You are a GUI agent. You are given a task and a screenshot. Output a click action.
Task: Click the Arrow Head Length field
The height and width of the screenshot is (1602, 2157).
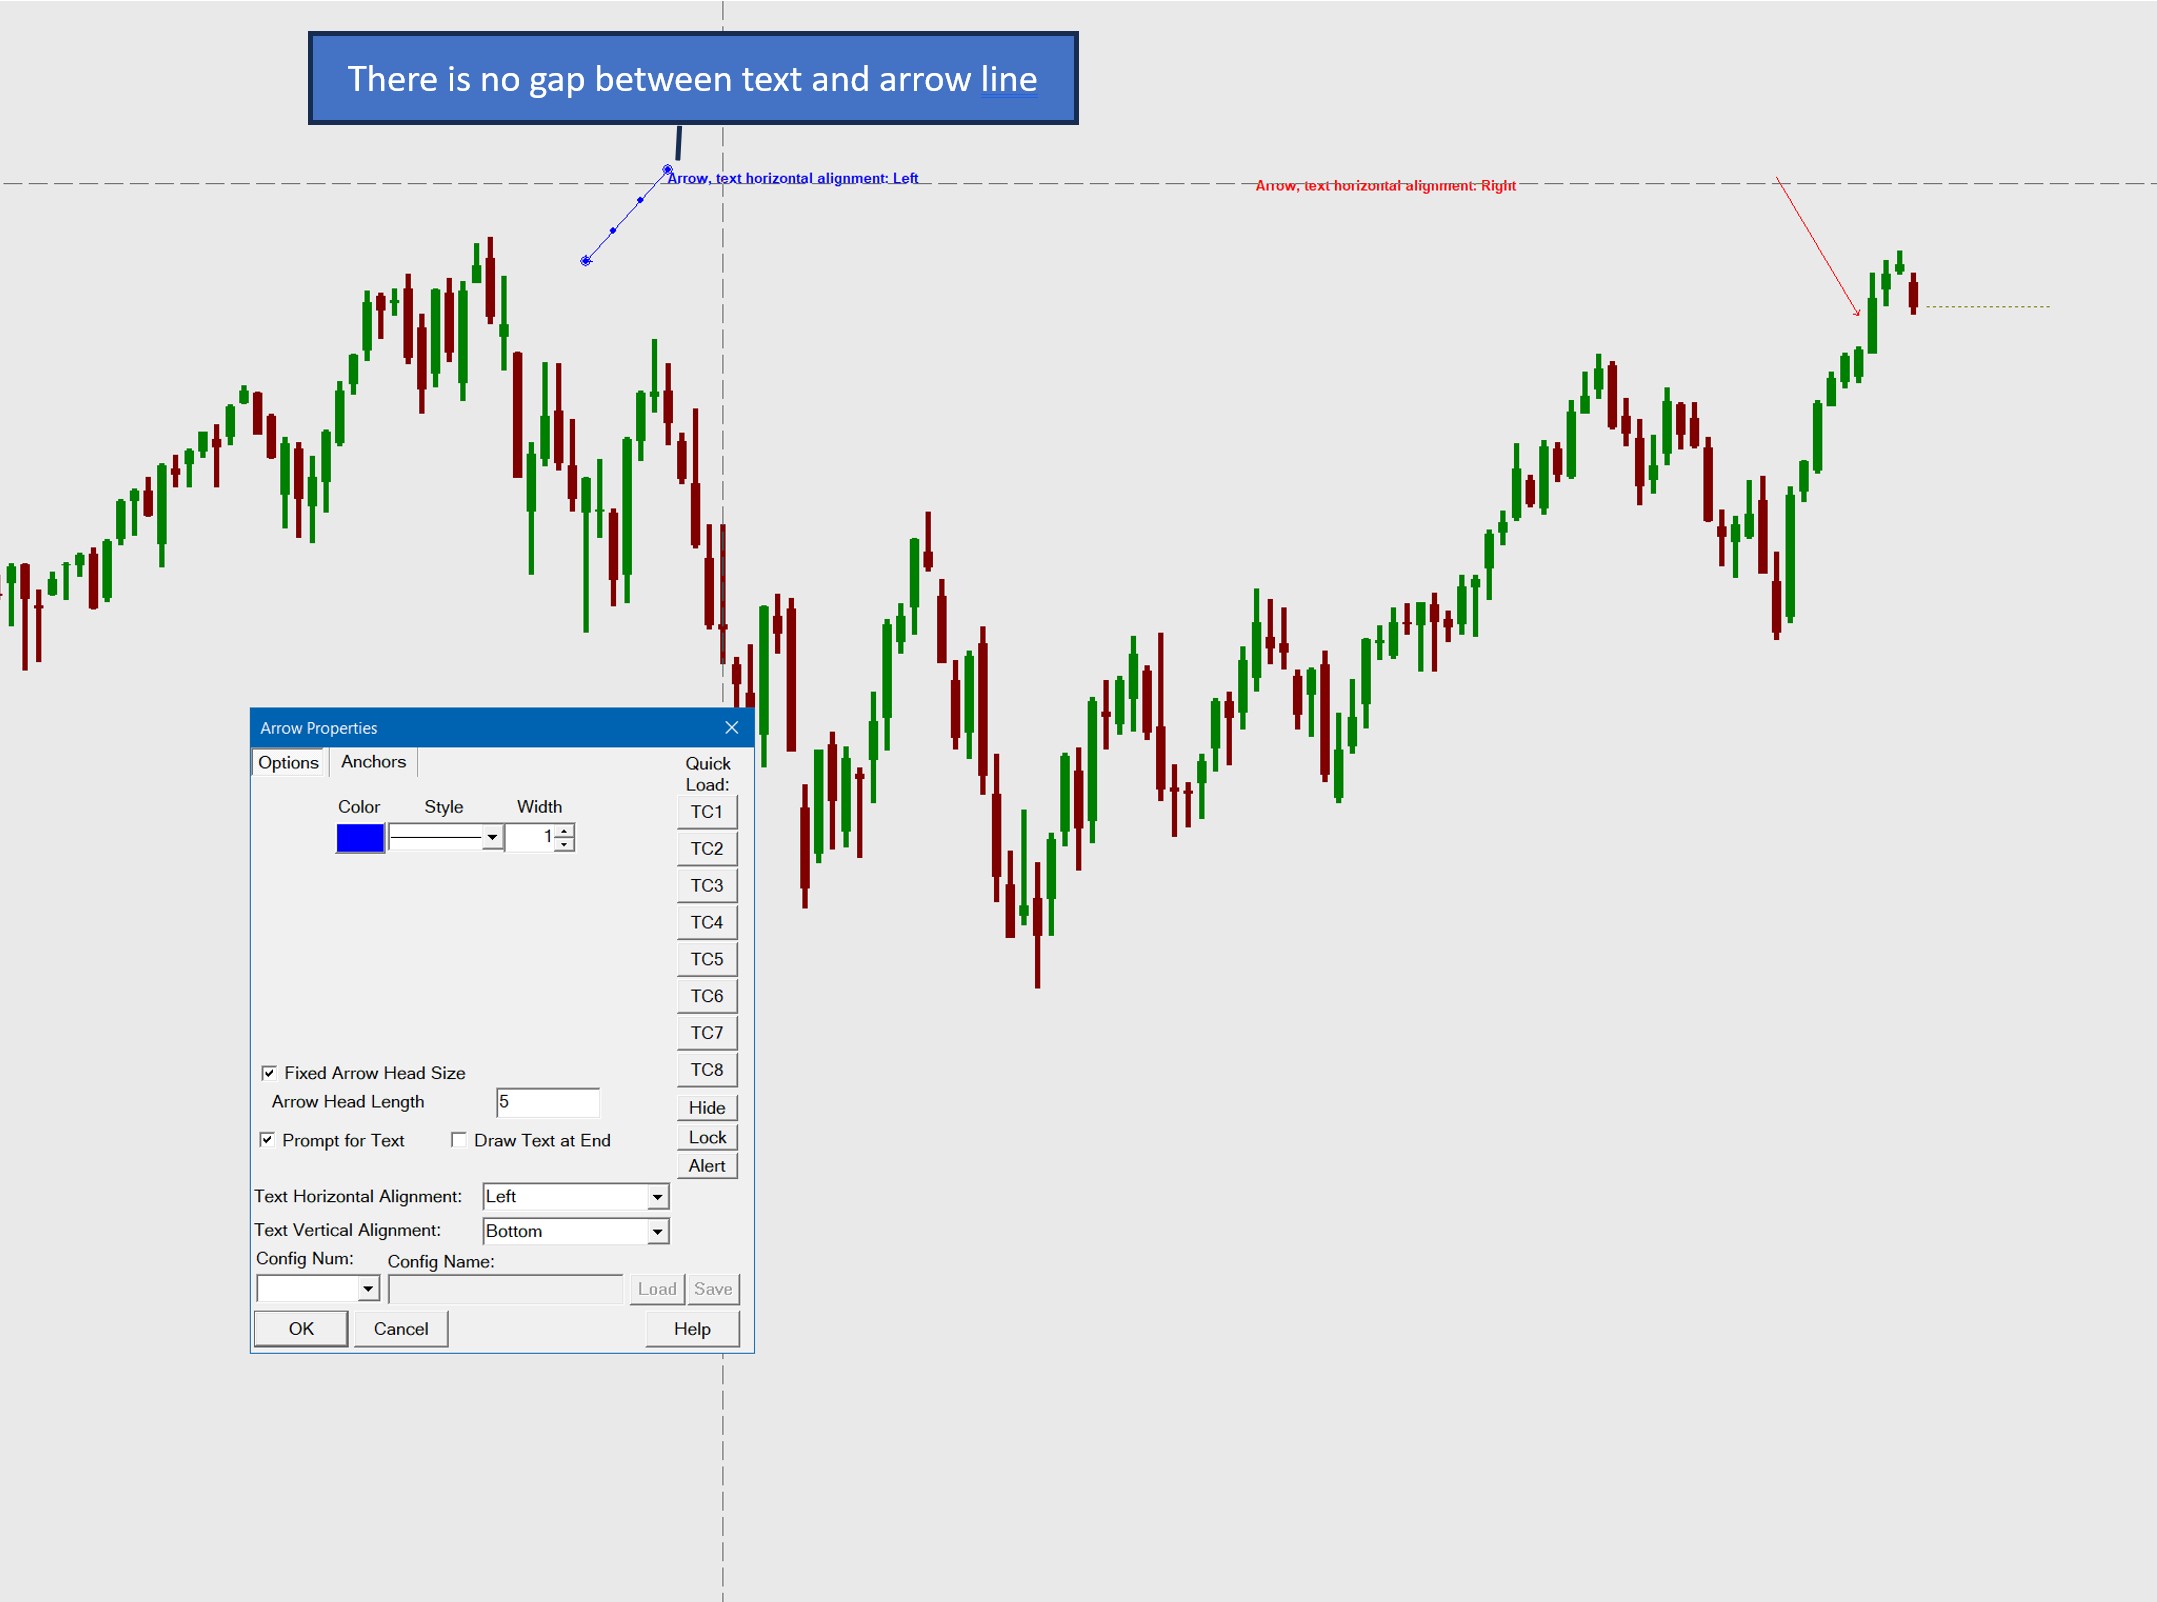point(547,1102)
